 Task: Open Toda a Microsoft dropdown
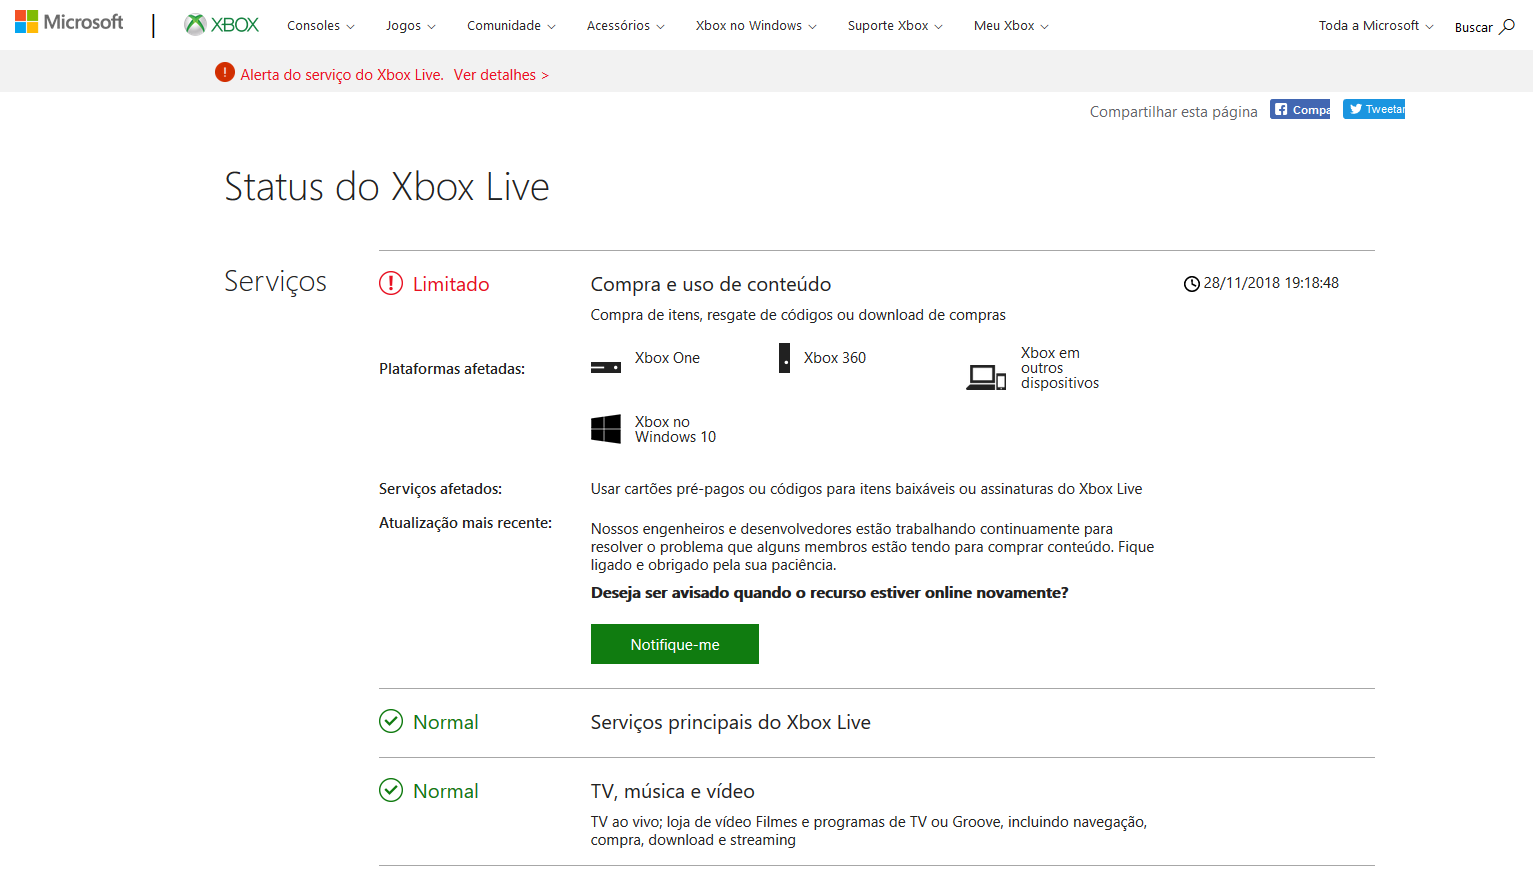(1376, 26)
